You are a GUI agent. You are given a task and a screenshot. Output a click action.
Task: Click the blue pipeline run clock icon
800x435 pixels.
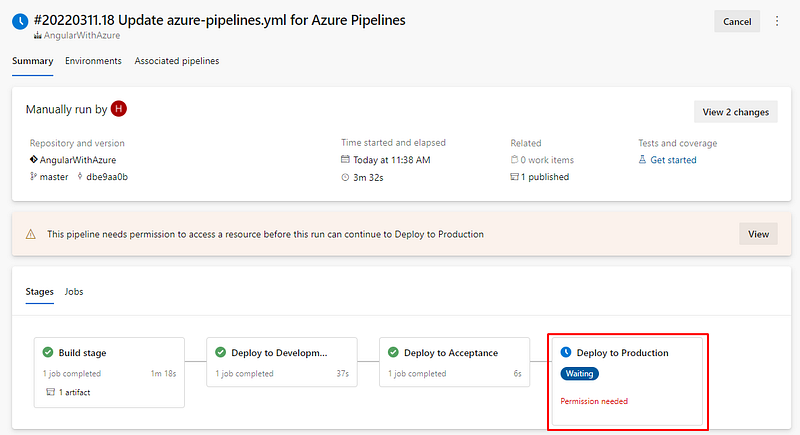click(19, 20)
